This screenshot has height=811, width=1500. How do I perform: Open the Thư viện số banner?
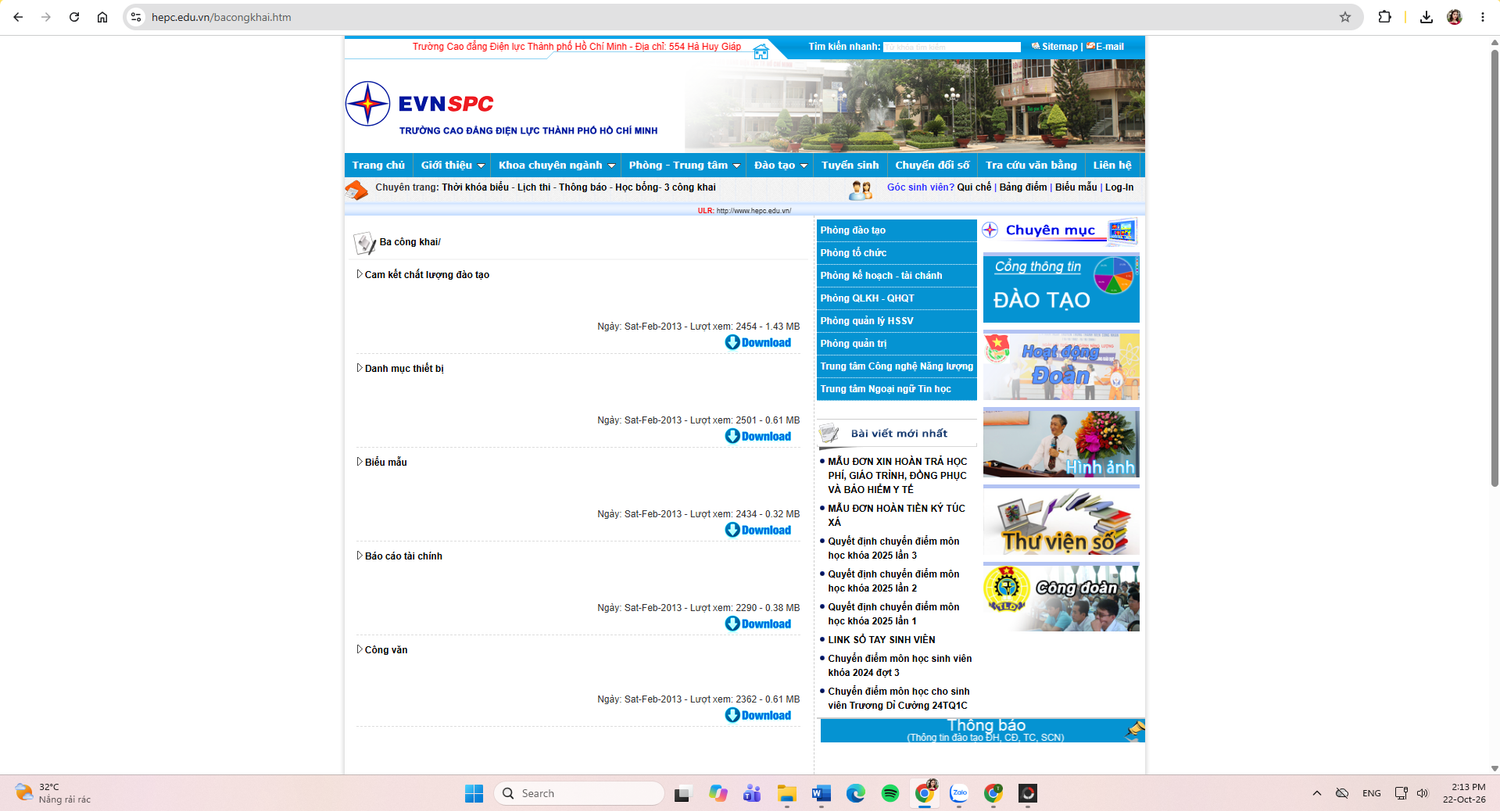[x=1061, y=520]
